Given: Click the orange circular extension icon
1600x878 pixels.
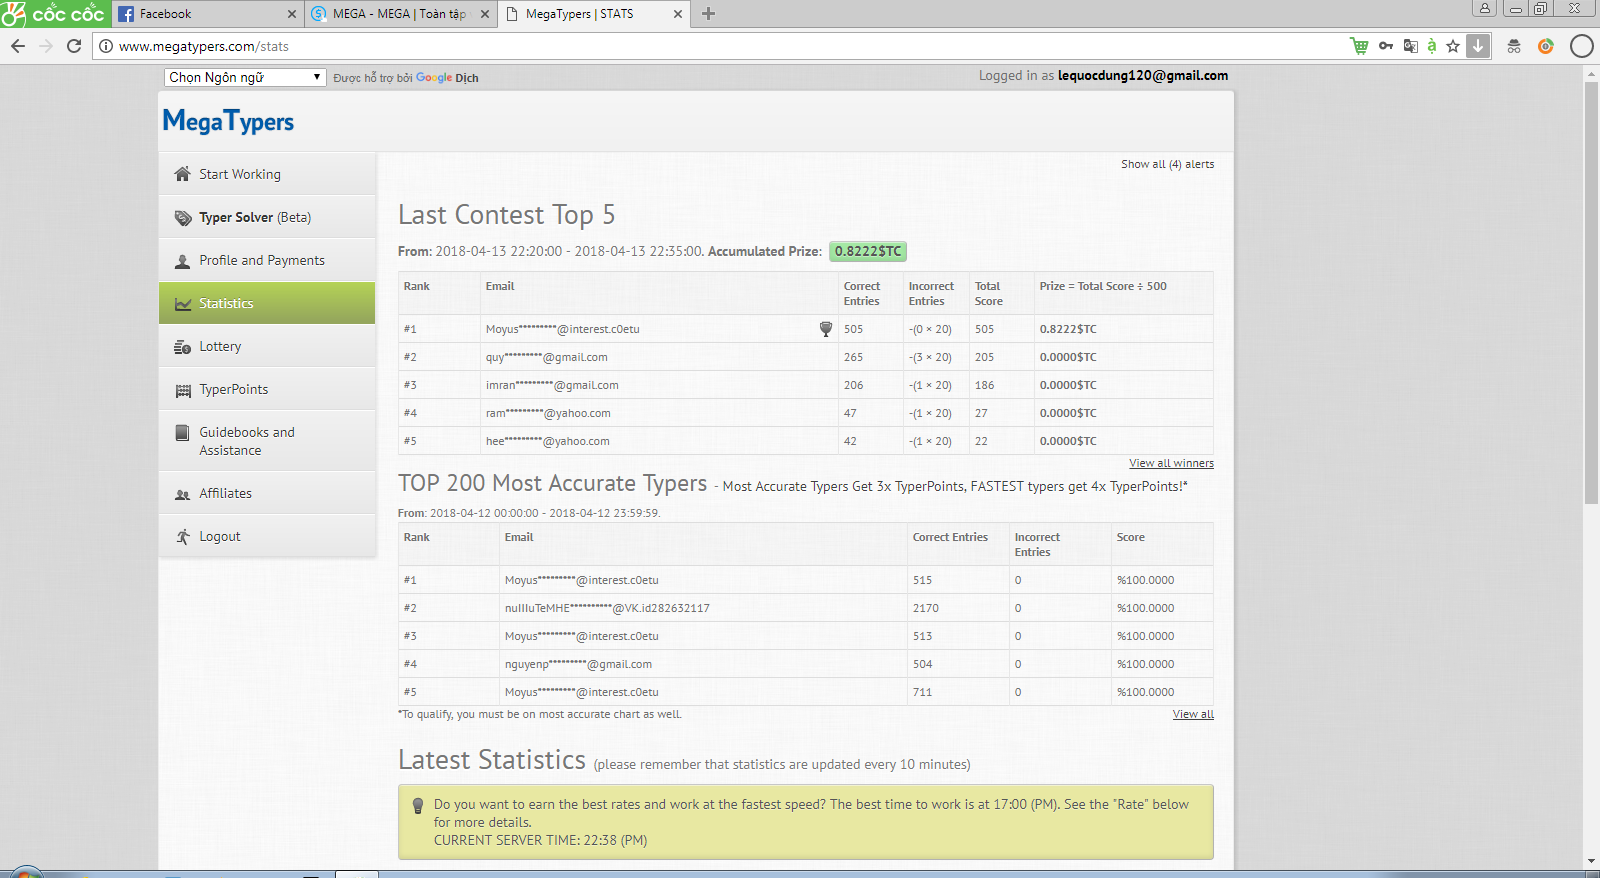Looking at the screenshot, I should (1546, 46).
